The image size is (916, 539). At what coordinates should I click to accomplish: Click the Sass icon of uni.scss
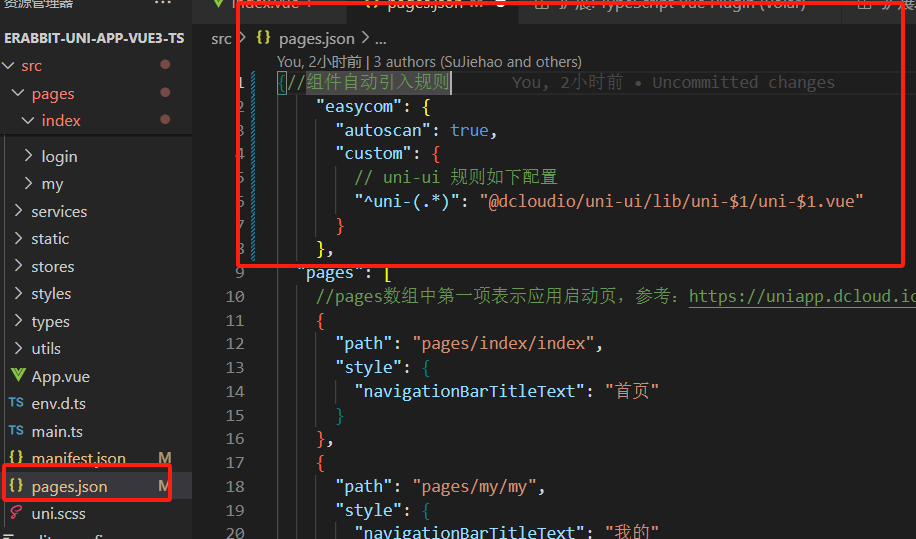click(x=16, y=513)
